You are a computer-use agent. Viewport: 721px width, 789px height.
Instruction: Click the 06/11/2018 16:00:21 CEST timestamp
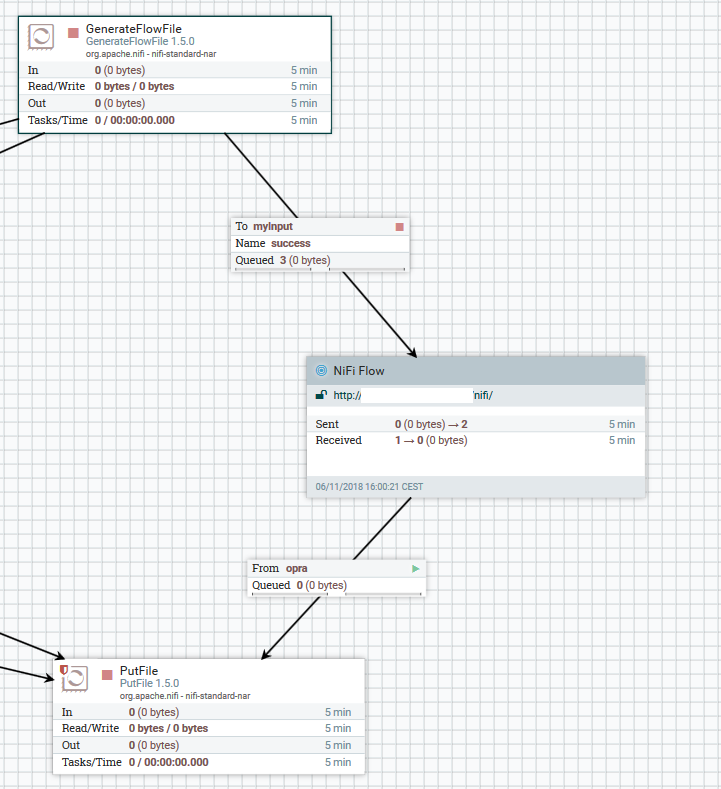pyautogui.click(x=369, y=487)
